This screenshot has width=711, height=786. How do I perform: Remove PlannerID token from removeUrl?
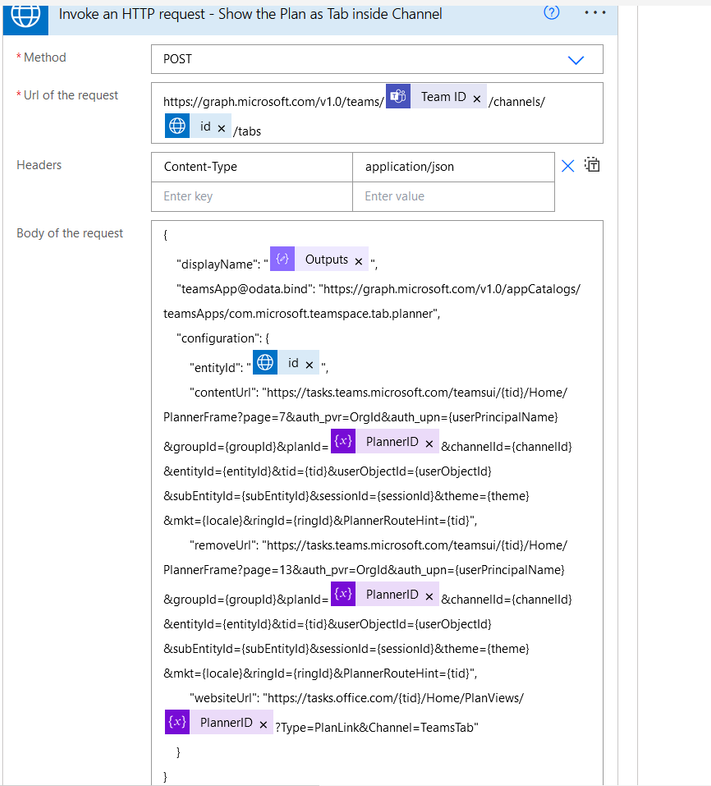click(429, 597)
